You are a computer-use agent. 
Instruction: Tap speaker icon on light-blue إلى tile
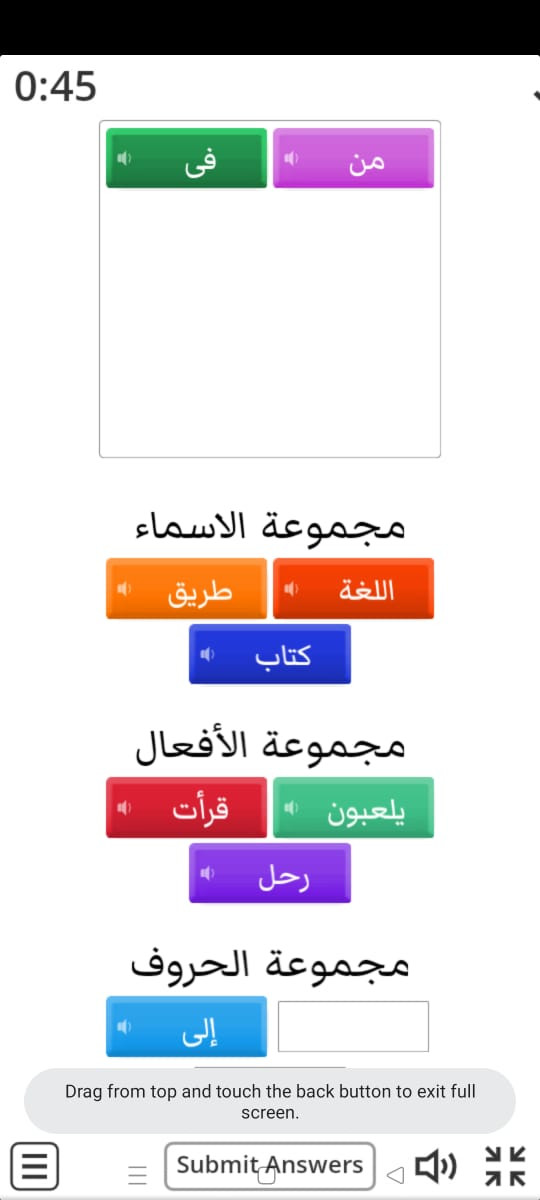(x=122, y=1026)
